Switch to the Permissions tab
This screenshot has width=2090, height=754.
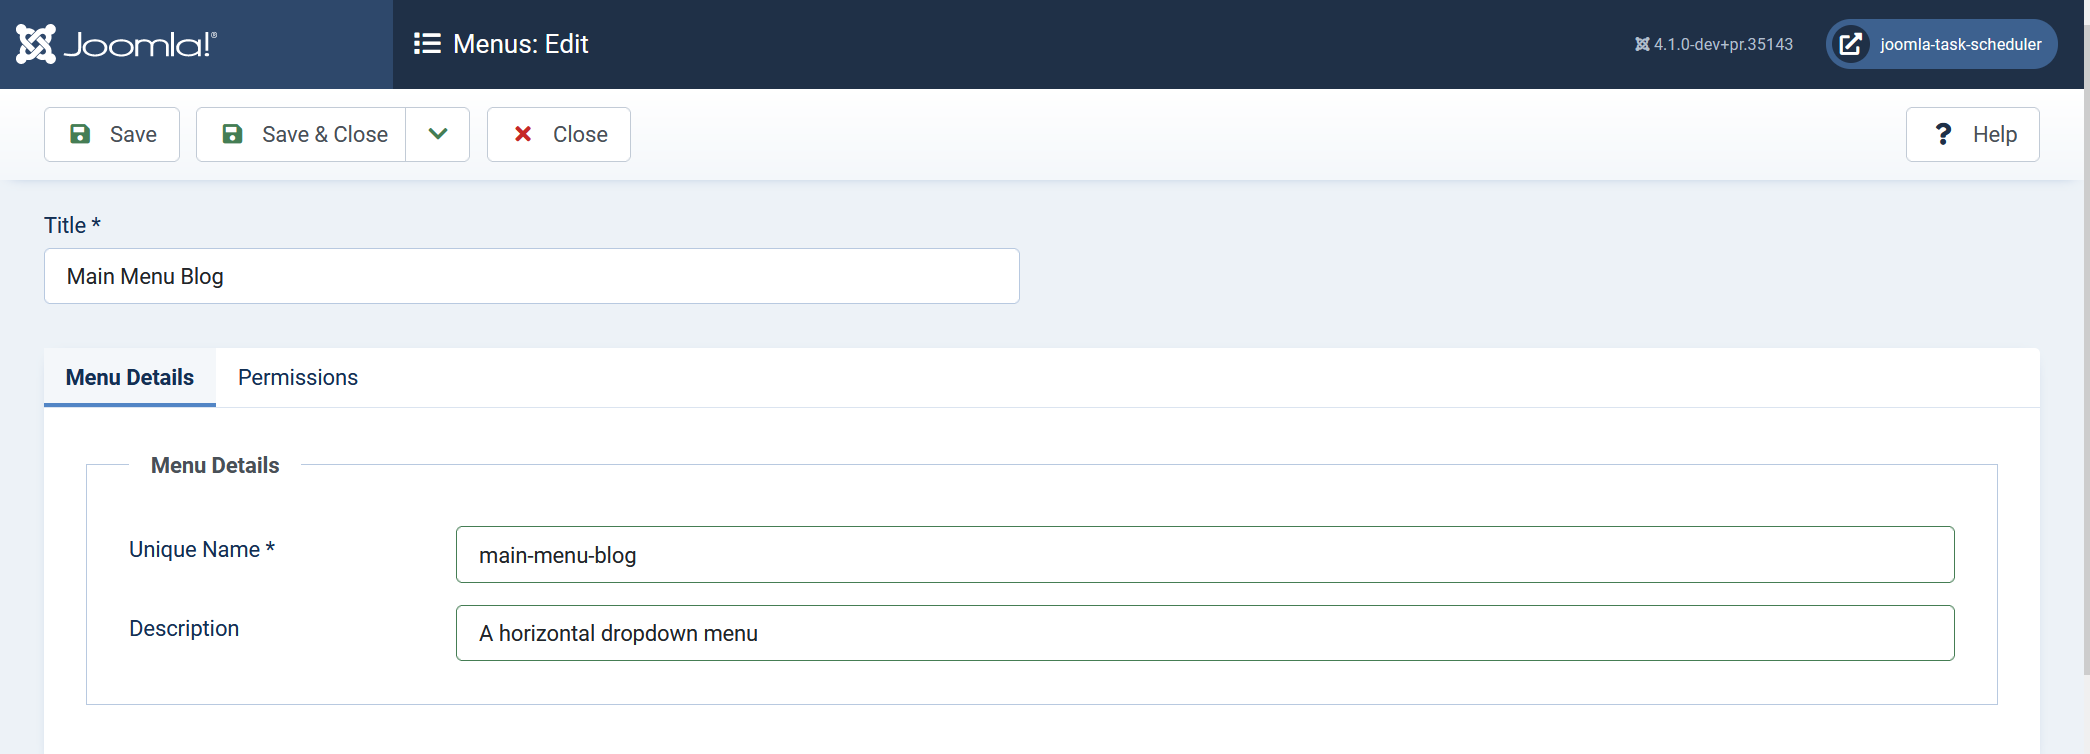298,377
